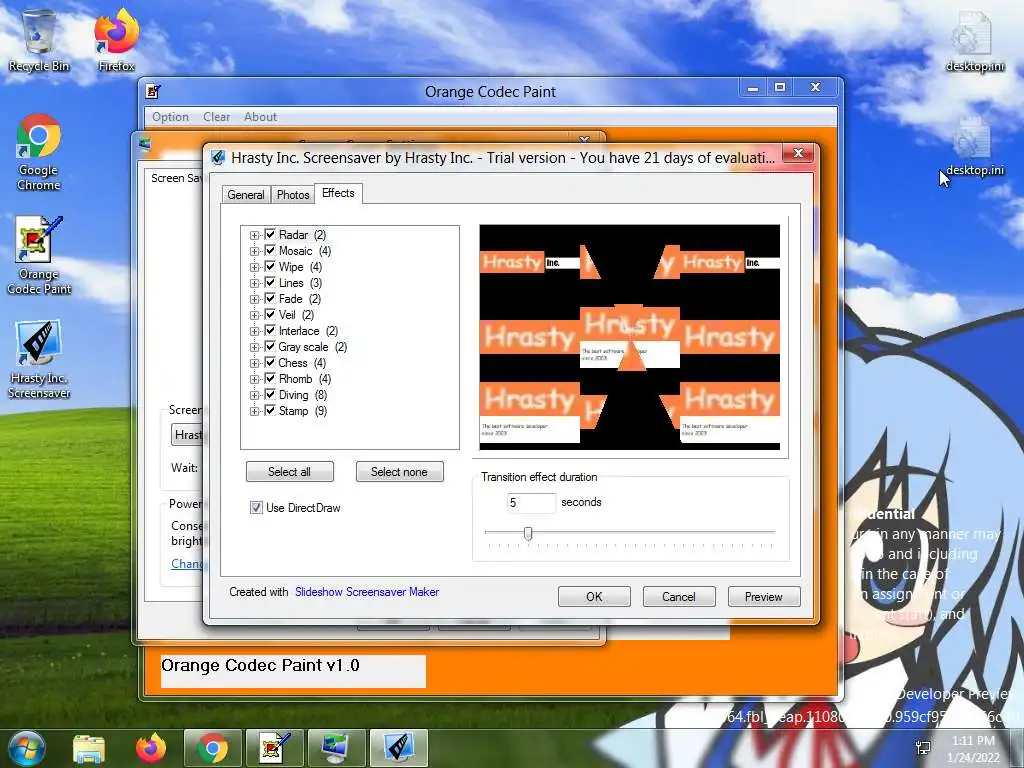
Task: Uncheck the Stamp effect checkbox
Action: pos(270,410)
